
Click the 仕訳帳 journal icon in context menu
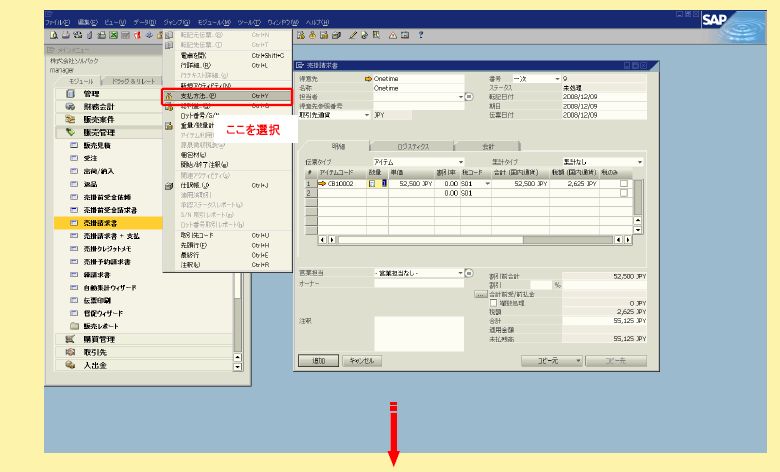click(x=169, y=186)
